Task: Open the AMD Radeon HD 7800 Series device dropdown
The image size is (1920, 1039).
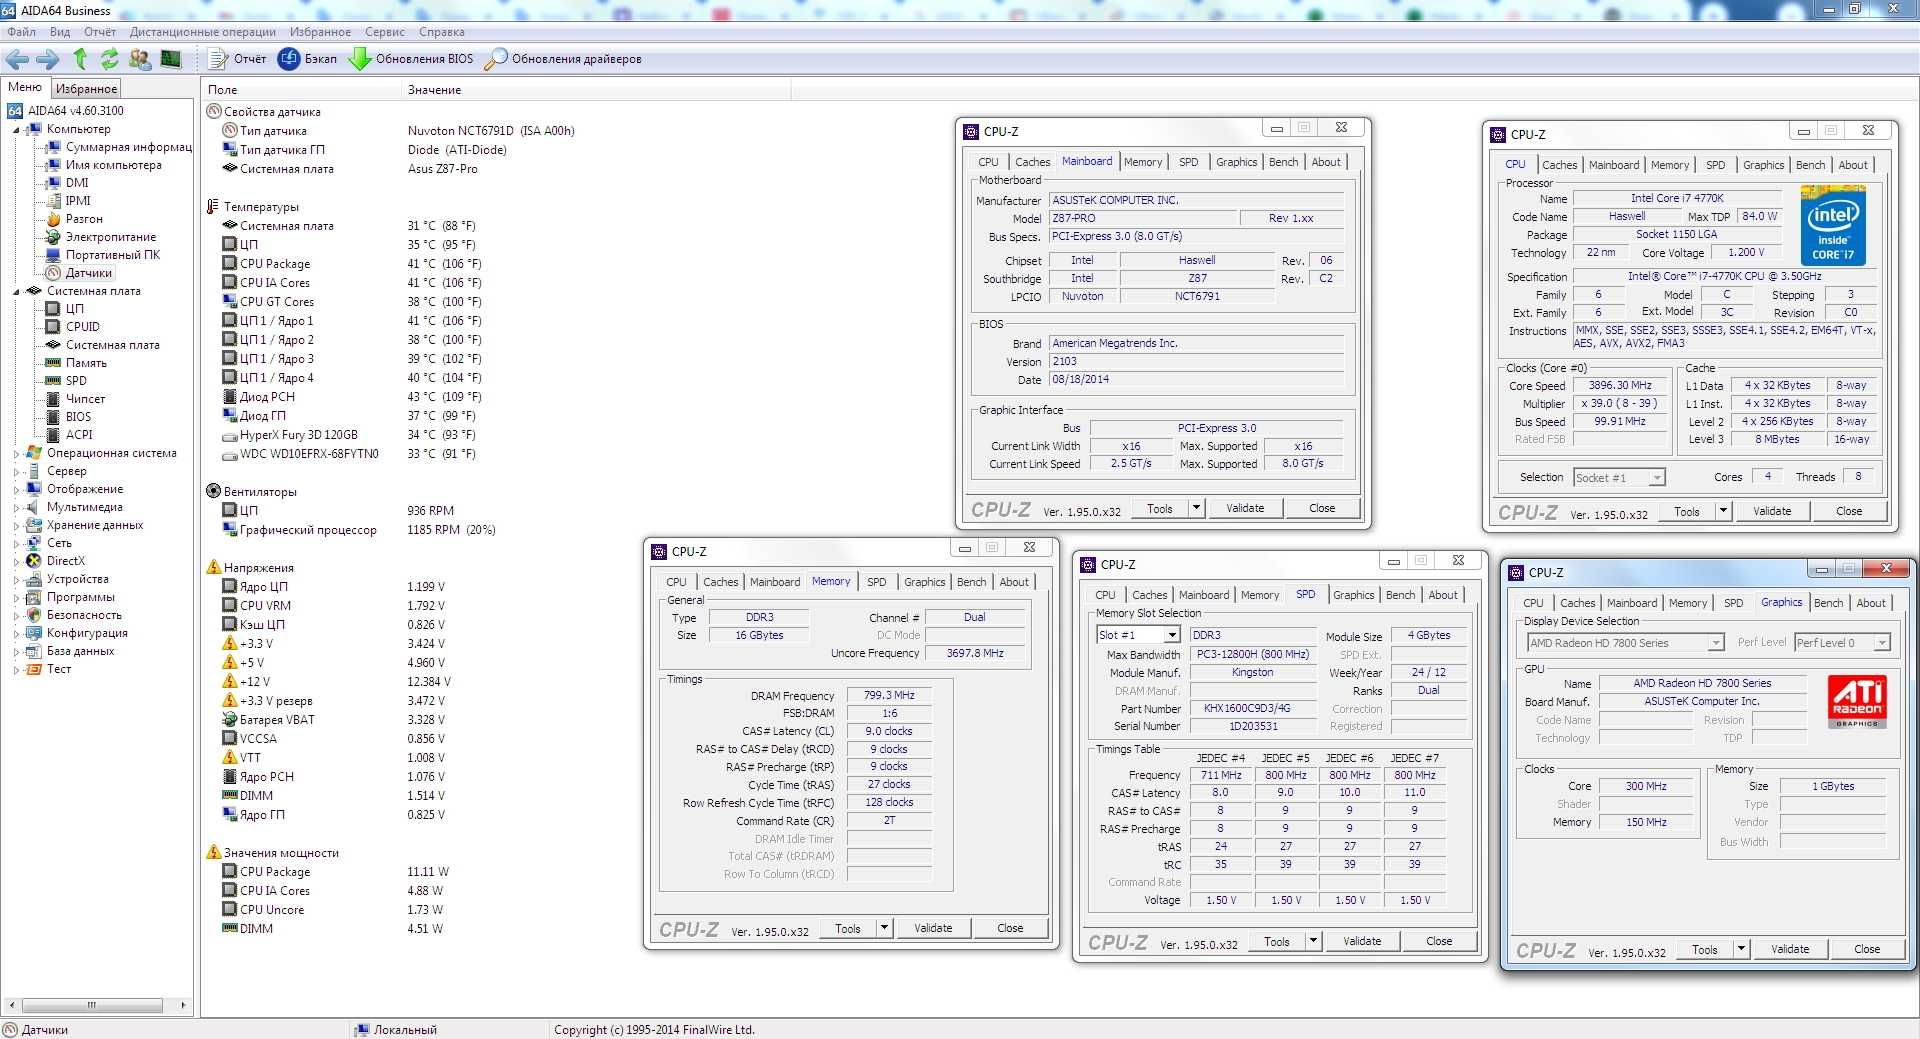Action: [x=1715, y=643]
